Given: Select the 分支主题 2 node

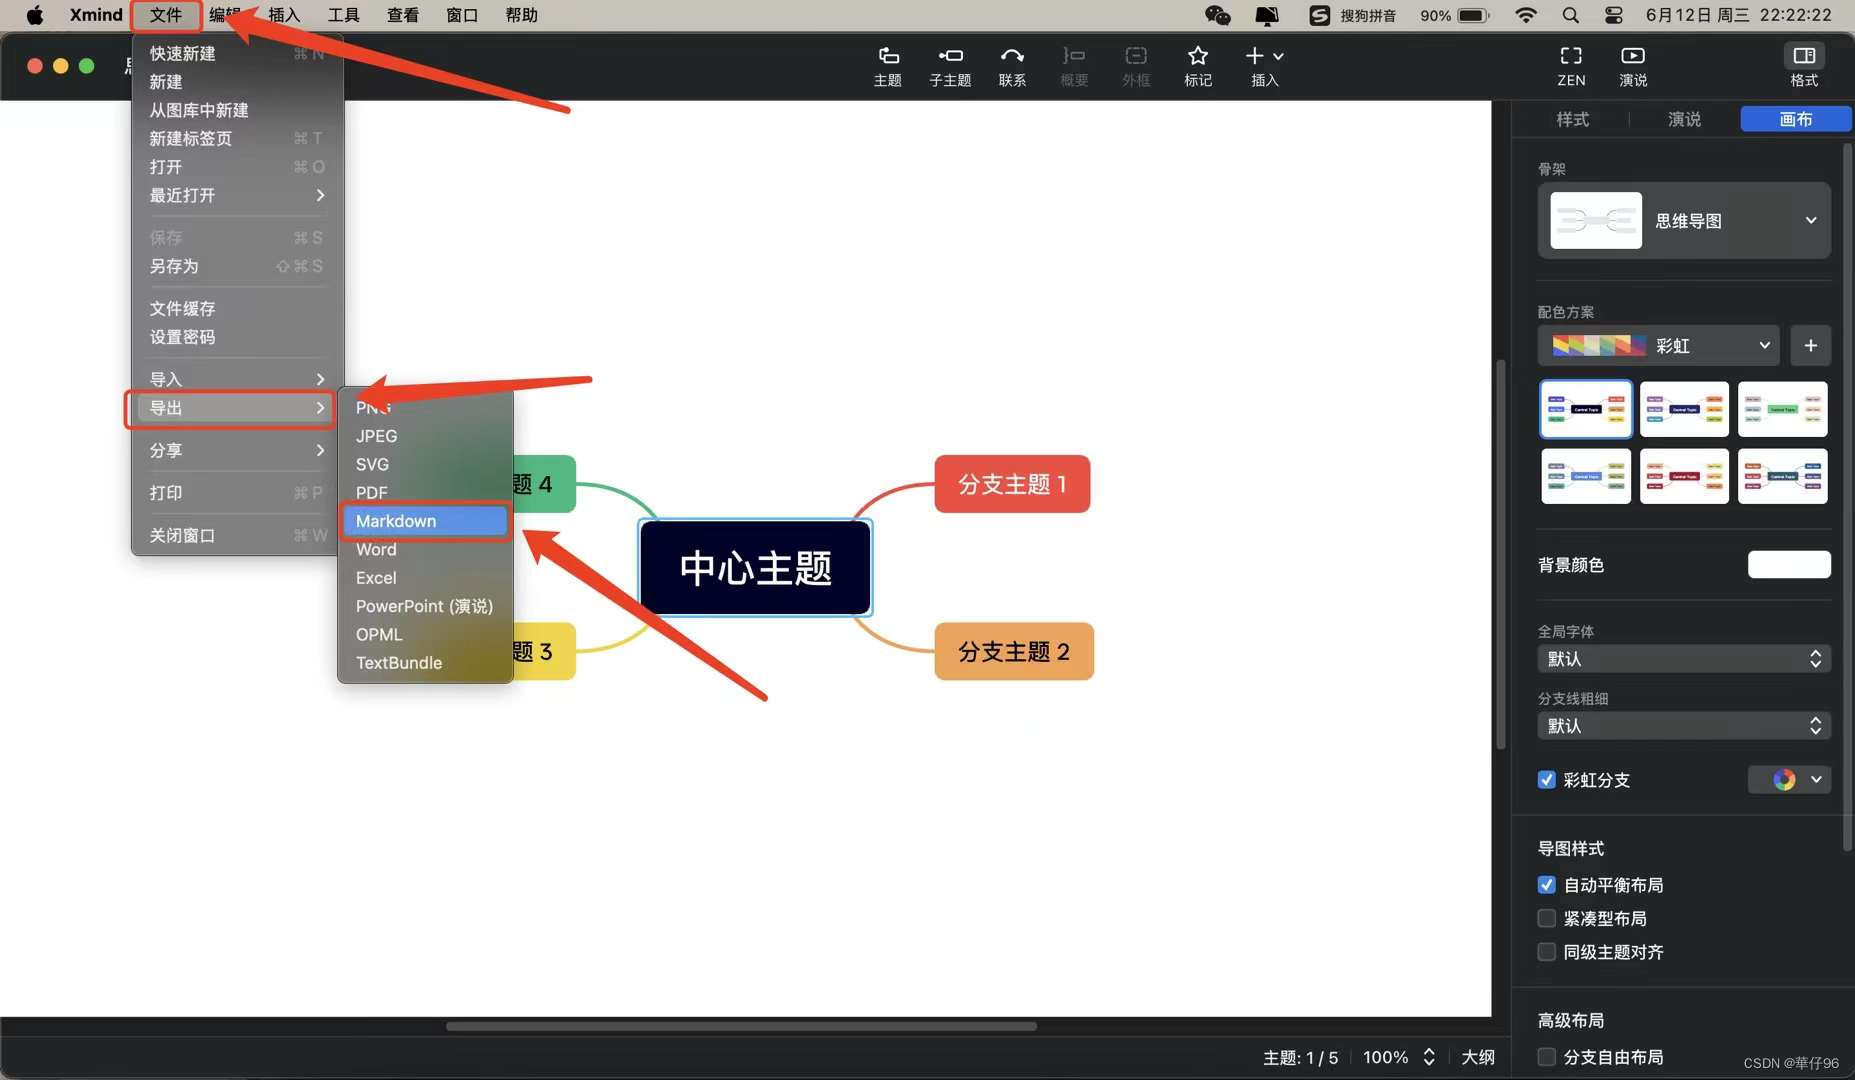Looking at the screenshot, I should 1014,652.
